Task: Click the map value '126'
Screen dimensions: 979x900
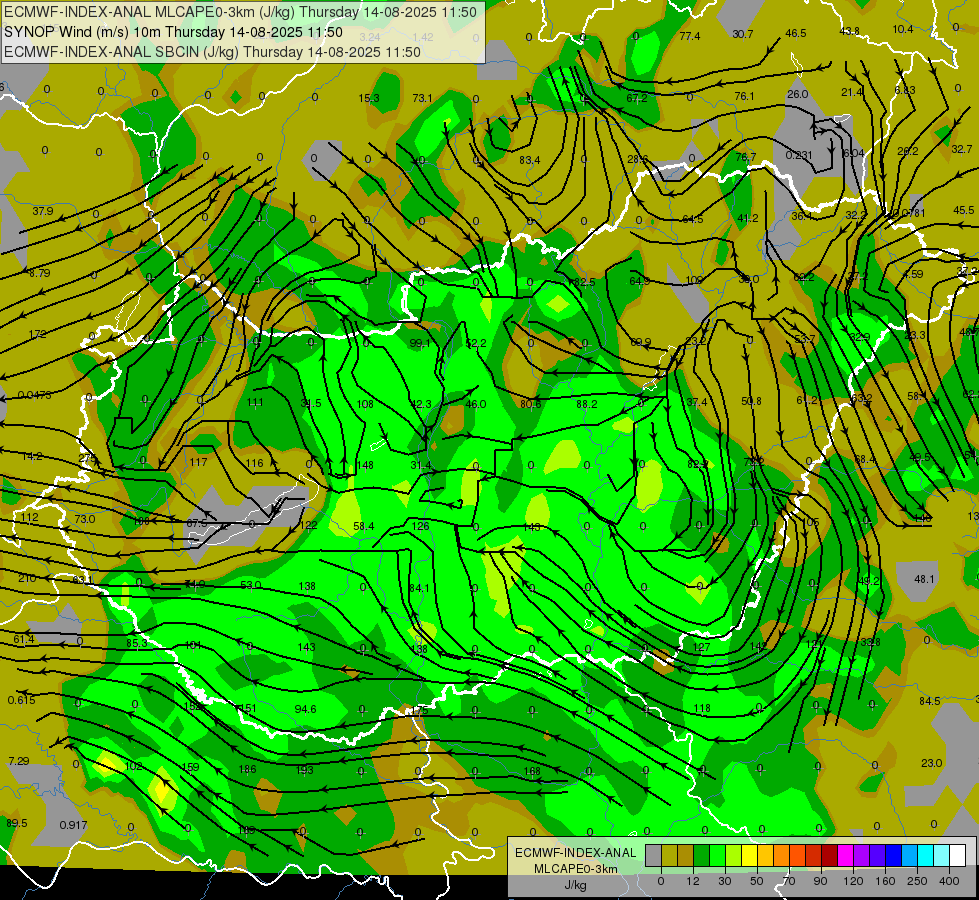Action: pos(420,527)
